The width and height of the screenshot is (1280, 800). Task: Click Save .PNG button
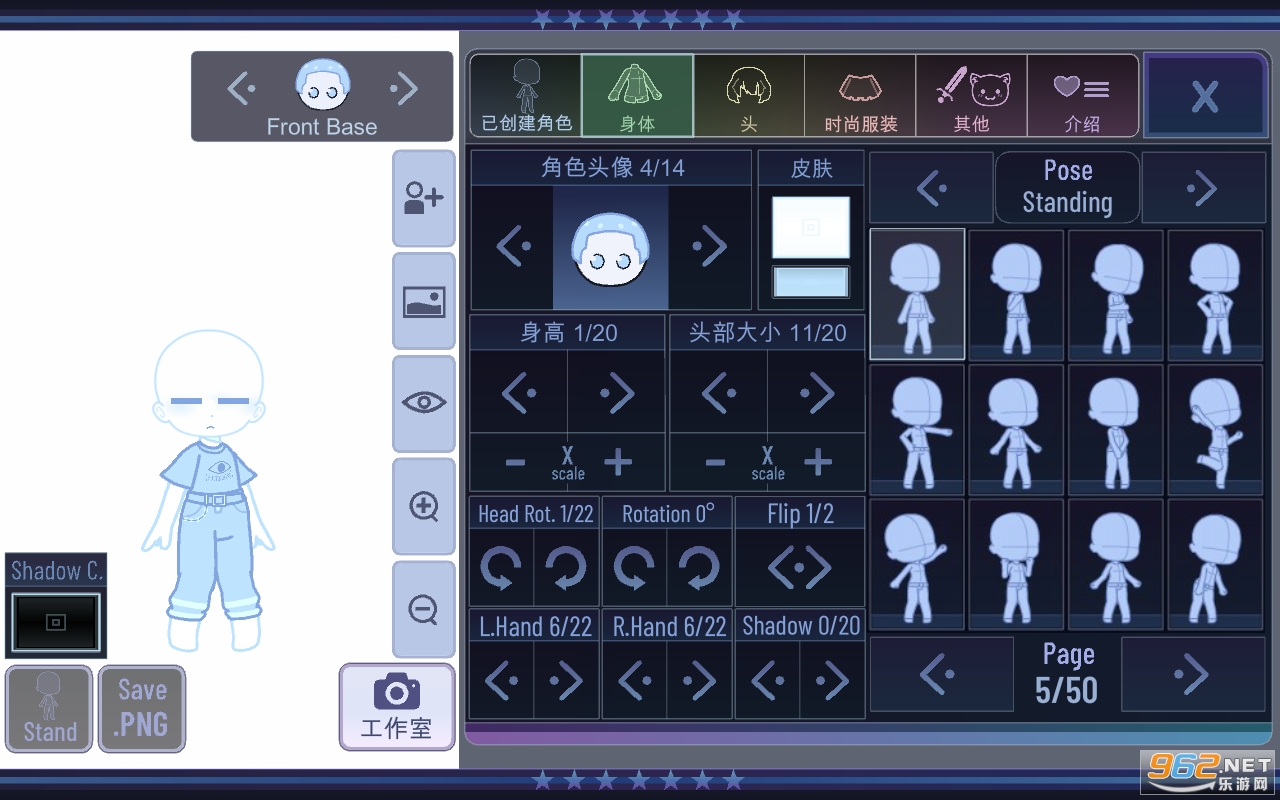pos(142,709)
